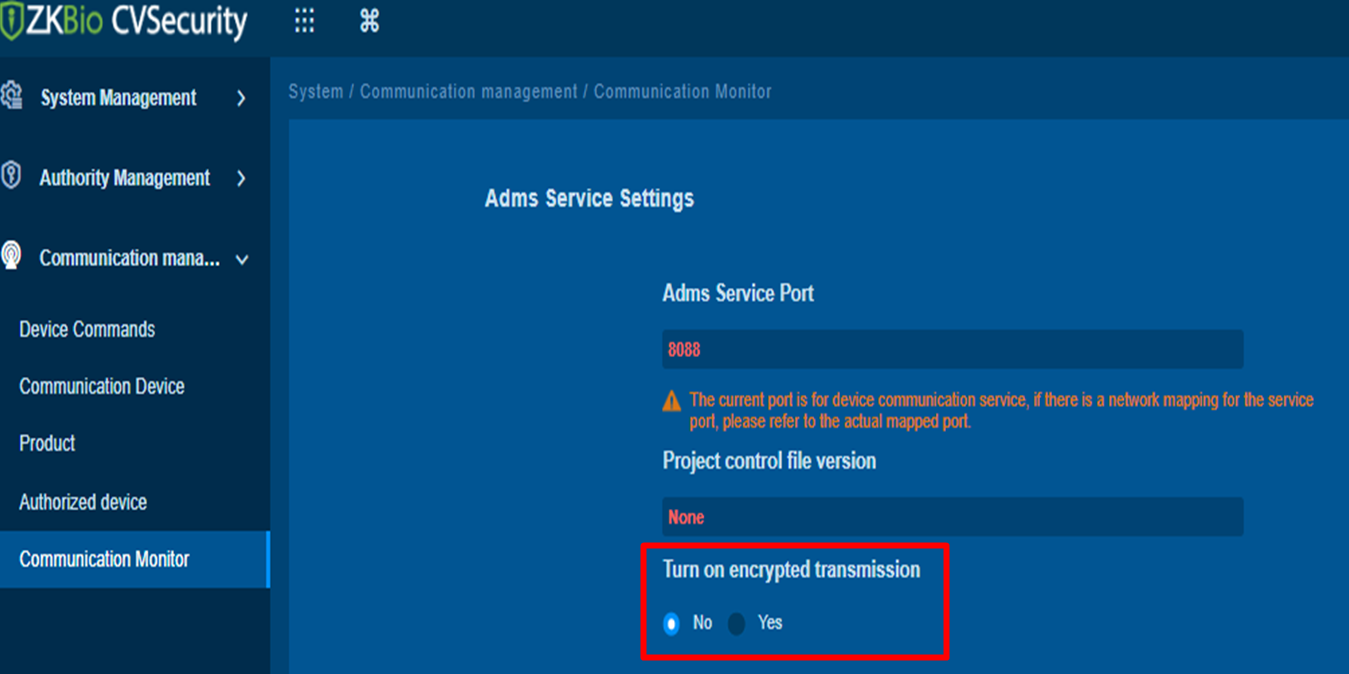Click the orange warning triangle icon
The height and width of the screenshot is (674, 1349).
click(x=672, y=402)
